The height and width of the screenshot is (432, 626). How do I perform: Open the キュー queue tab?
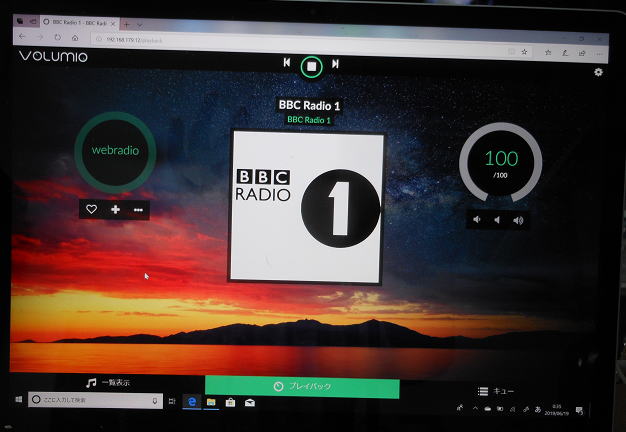tap(495, 391)
